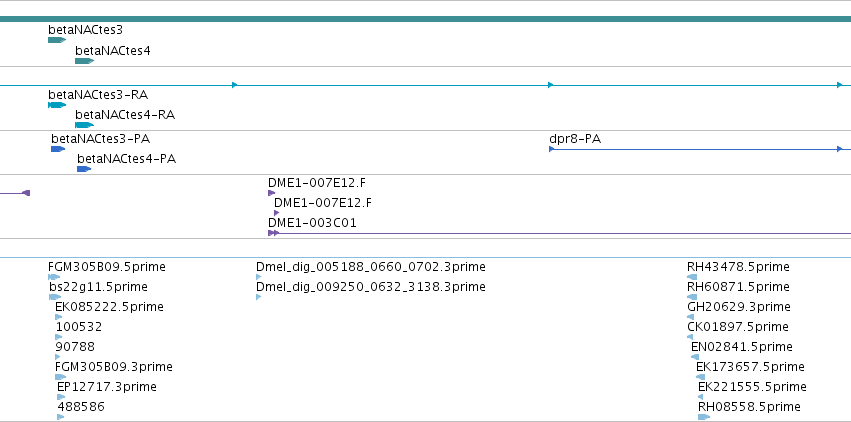Click the CK01897.5prime label
The height and width of the screenshot is (422, 851).
pyautogui.click(x=738, y=327)
